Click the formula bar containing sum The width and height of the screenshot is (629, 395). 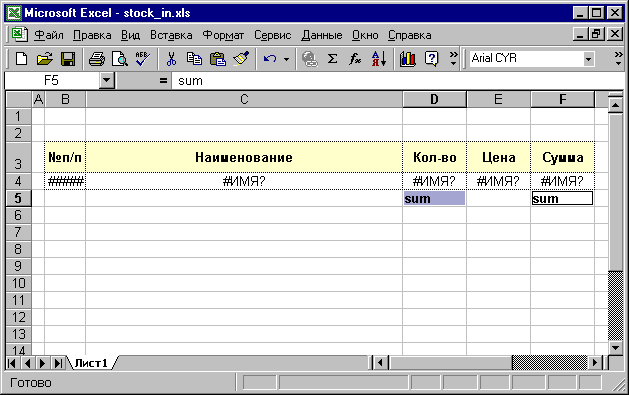pos(397,81)
